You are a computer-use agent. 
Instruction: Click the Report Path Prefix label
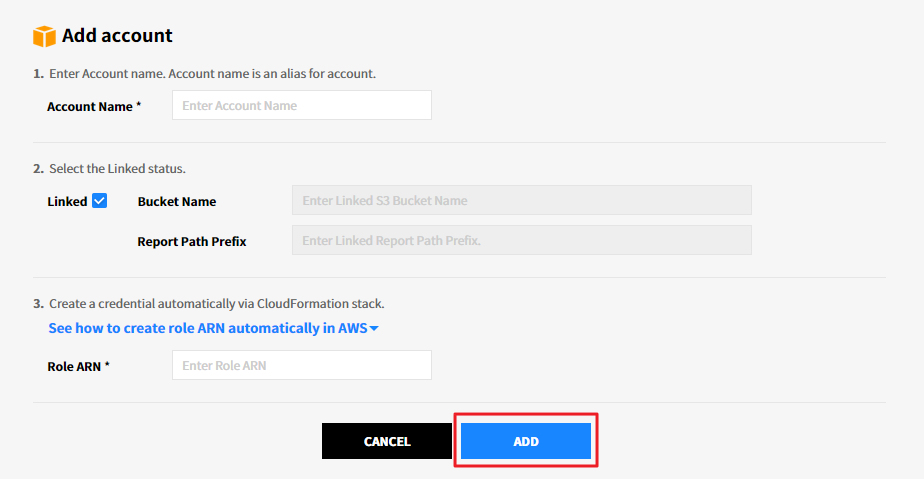(x=192, y=241)
